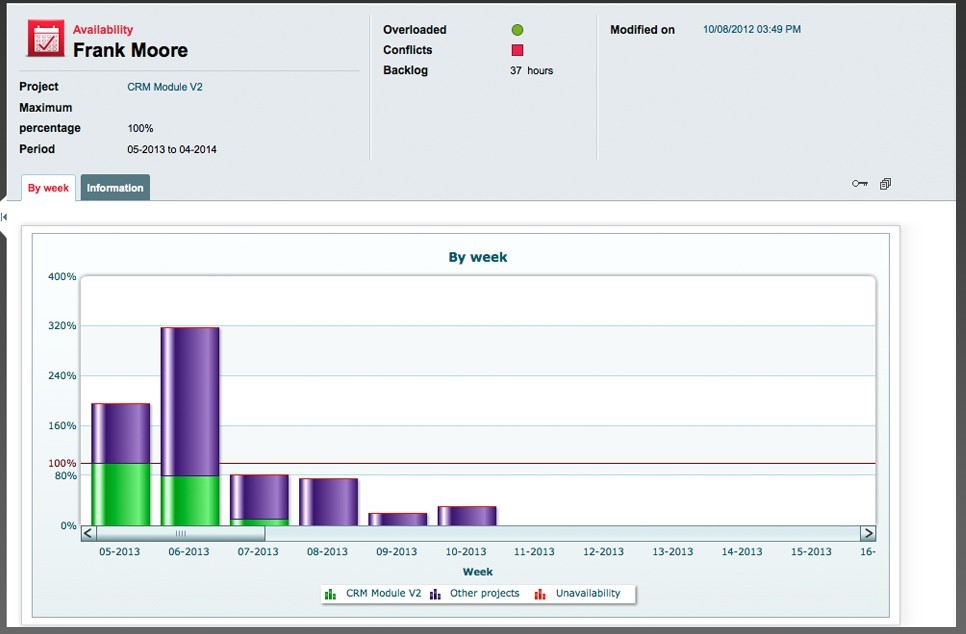Screen dimensions: 966x634
Task: Toggle CRM Module V2 legend series
Action: point(372,593)
